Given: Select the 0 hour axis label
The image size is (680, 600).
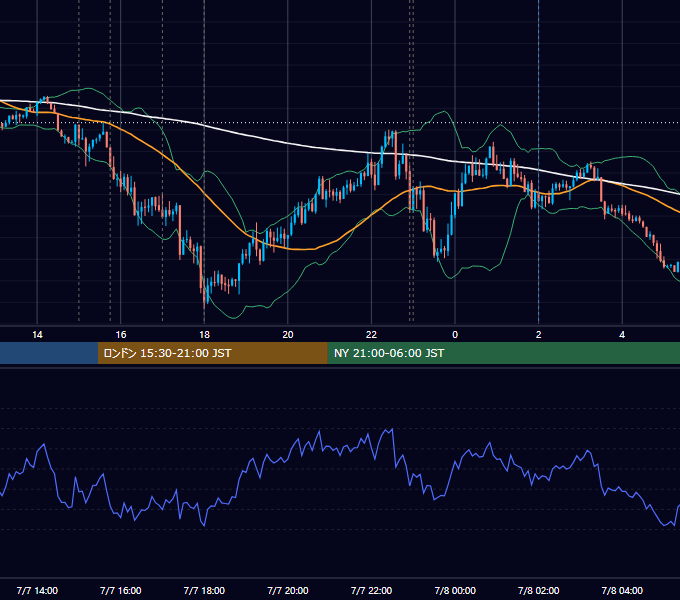Looking at the screenshot, I should click(455, 335).
